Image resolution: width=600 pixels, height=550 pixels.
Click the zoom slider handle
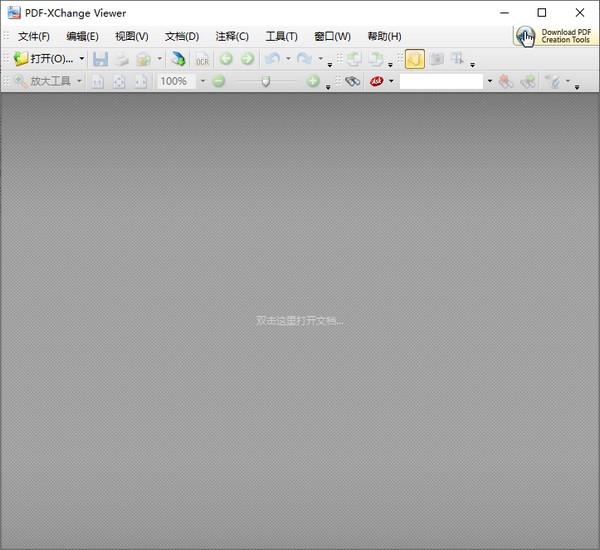(x=265, y=82)
